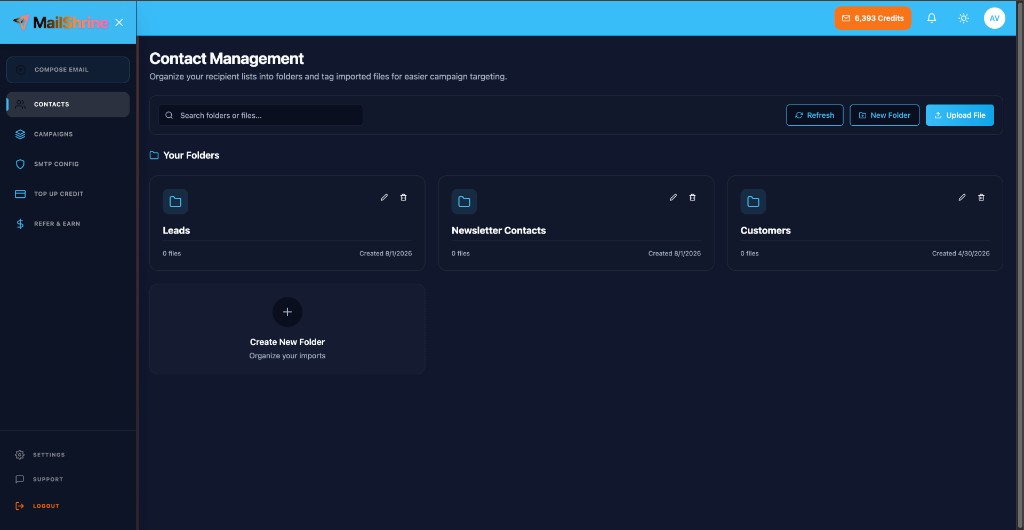1024x530 pixels.
Task: Open the Customers folder icon
Action: click(753, 202)
